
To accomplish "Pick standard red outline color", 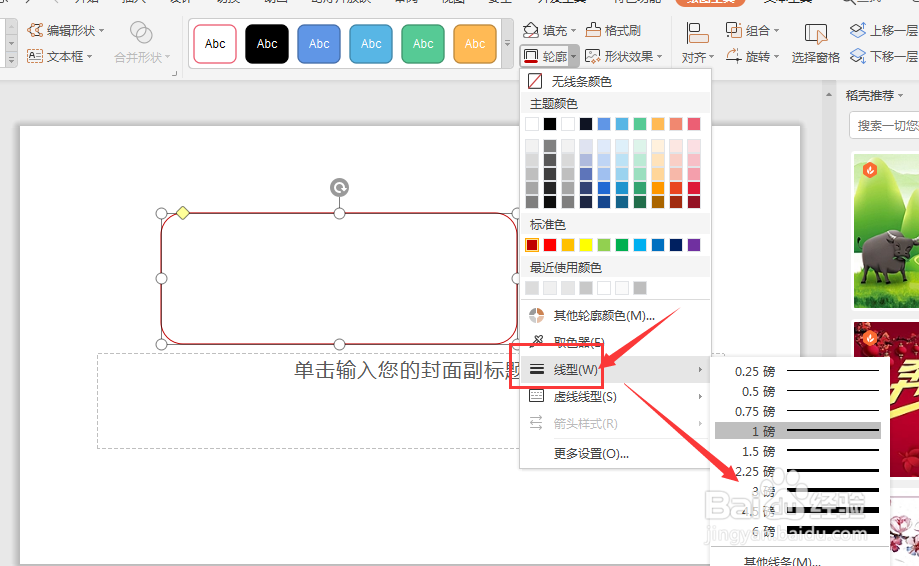I will (550, 244).
